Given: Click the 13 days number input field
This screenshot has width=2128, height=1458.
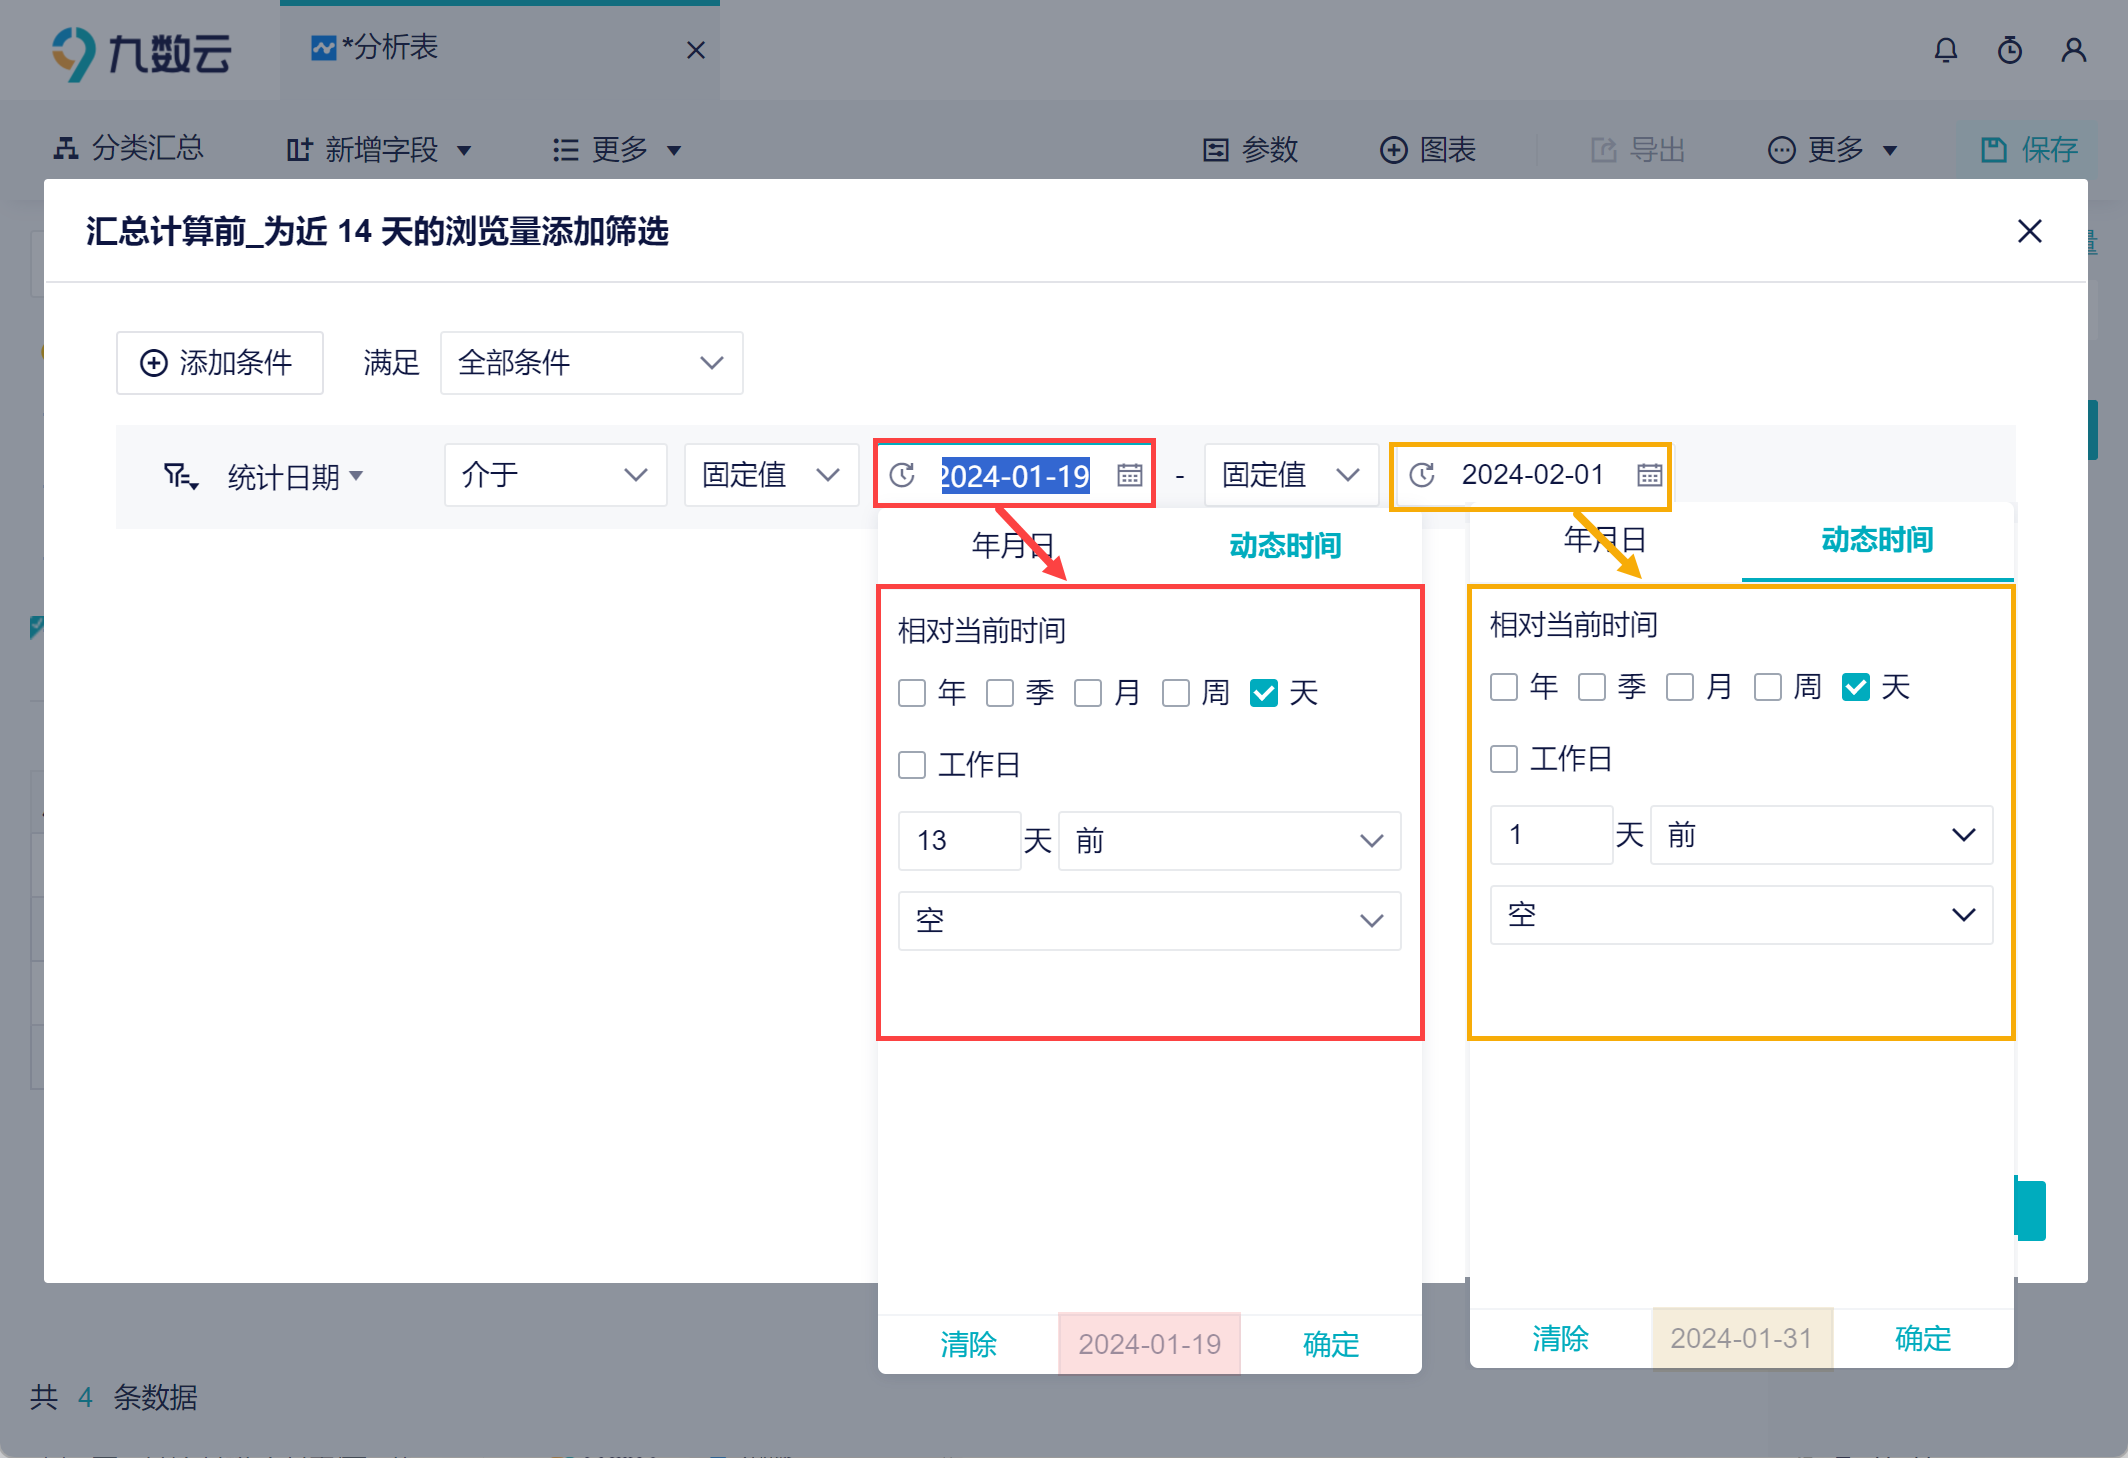Looking at the screenshot, I should [958, 841].
